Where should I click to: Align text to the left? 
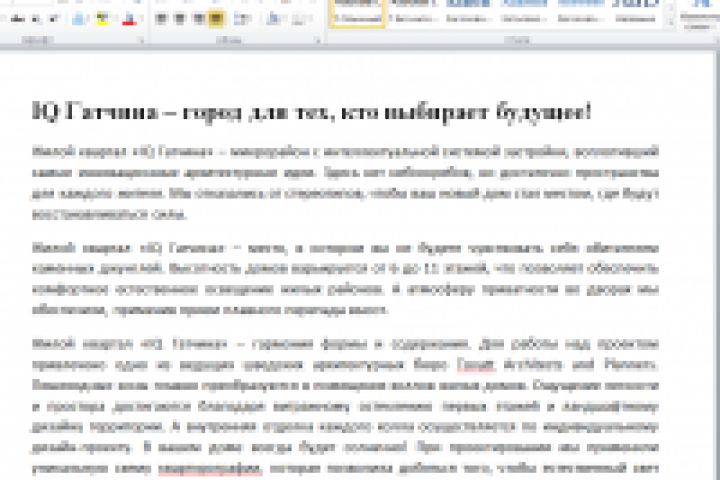click(x=161, y=19)
